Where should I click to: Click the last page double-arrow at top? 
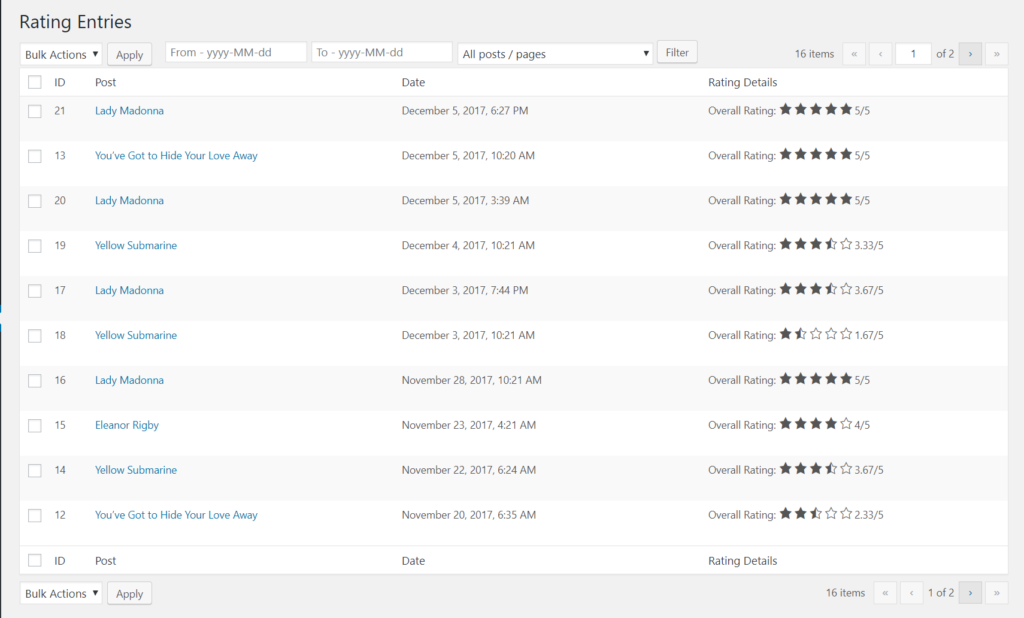coord(995,53)
